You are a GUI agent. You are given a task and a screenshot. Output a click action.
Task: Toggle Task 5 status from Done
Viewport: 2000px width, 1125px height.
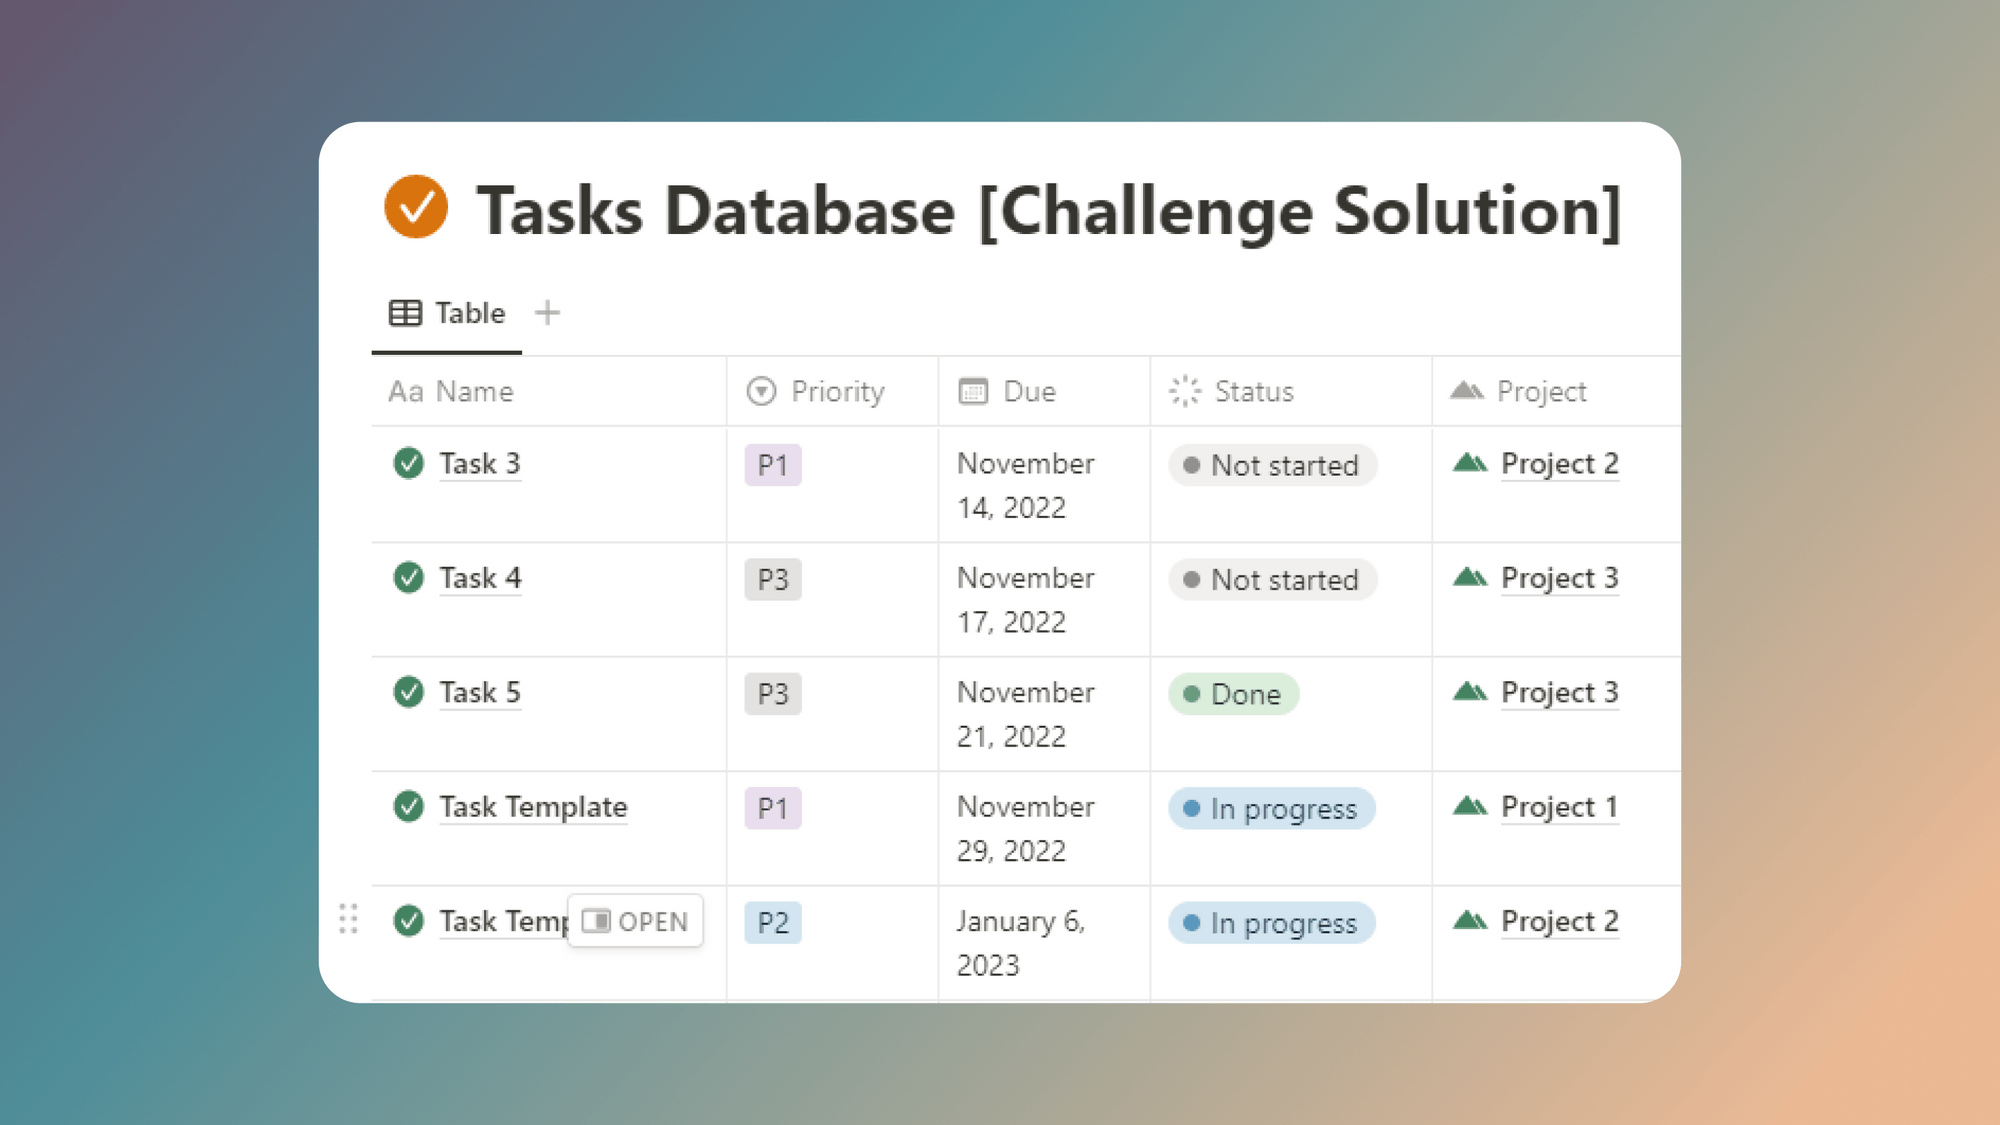[1233, 693]
